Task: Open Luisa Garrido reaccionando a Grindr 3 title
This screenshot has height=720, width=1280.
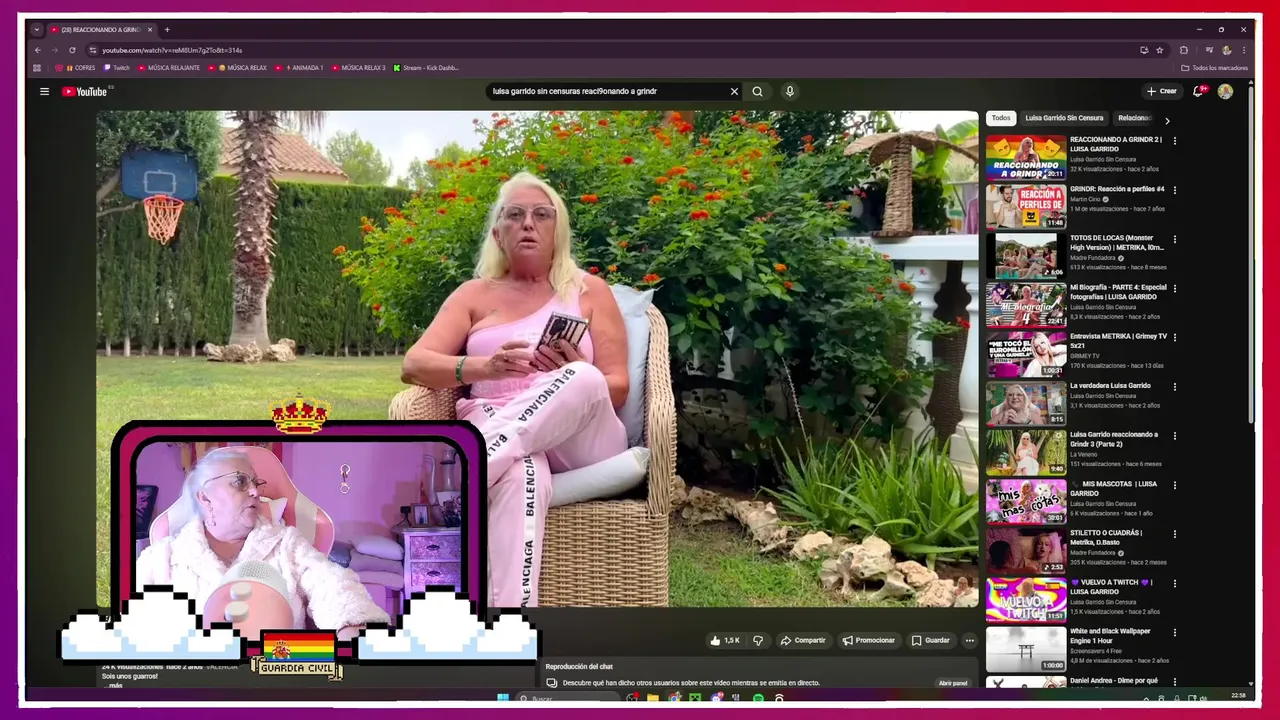Action: [1114, 439]
